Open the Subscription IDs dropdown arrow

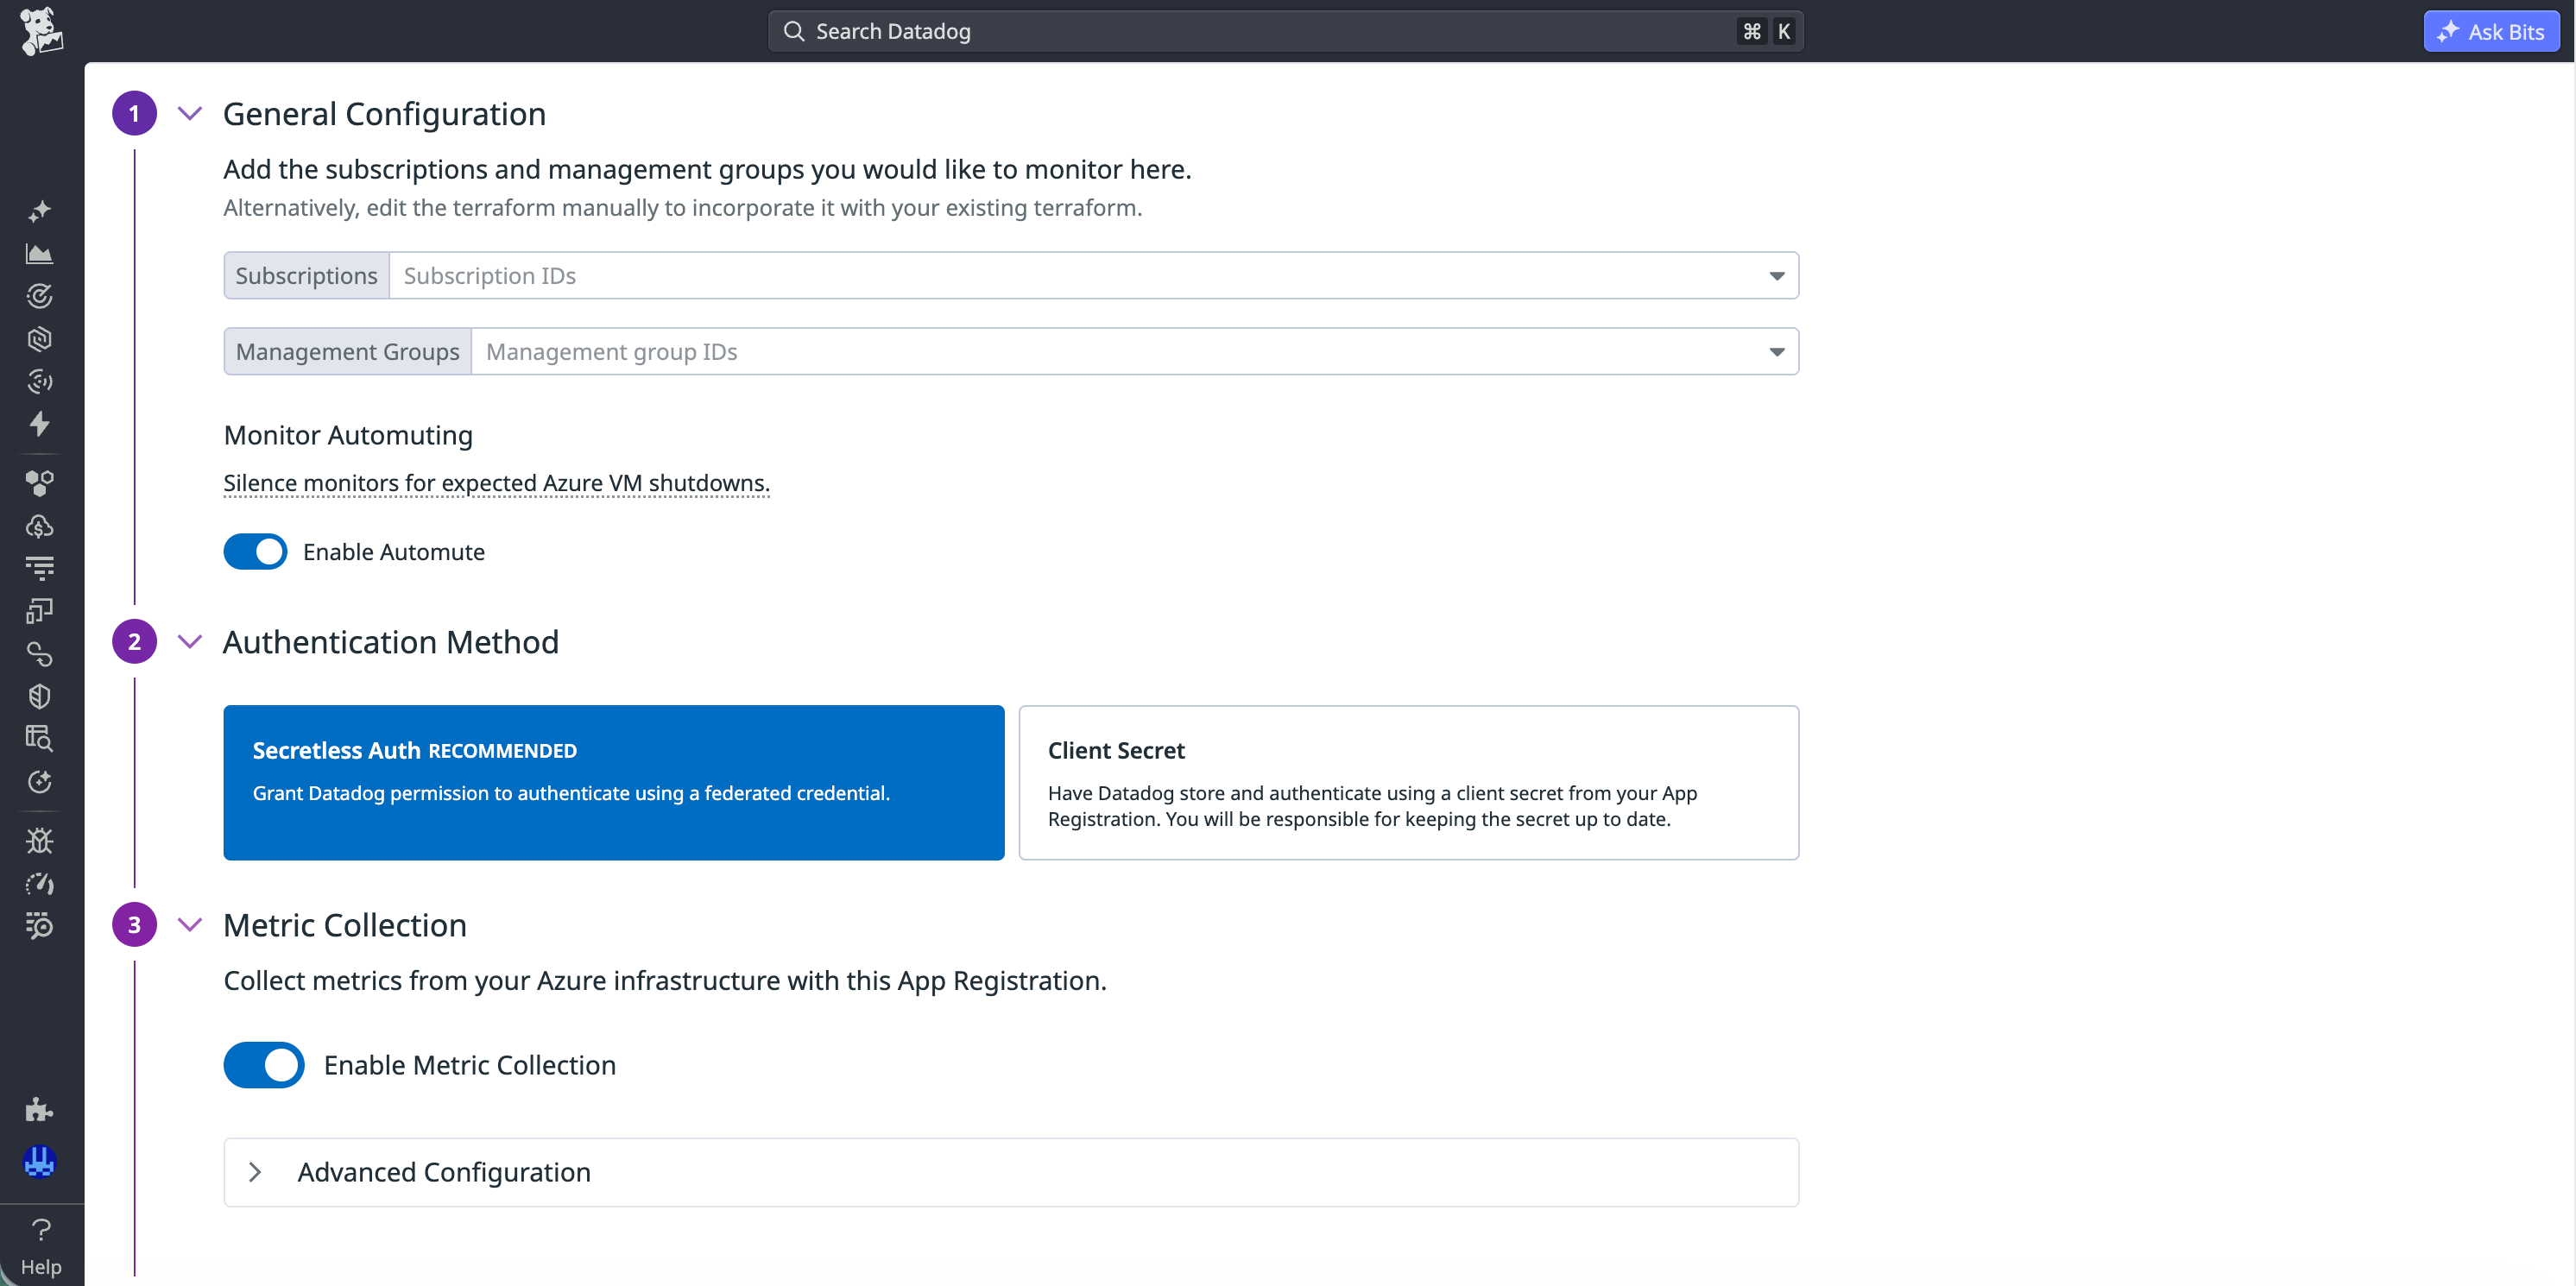1777,276
